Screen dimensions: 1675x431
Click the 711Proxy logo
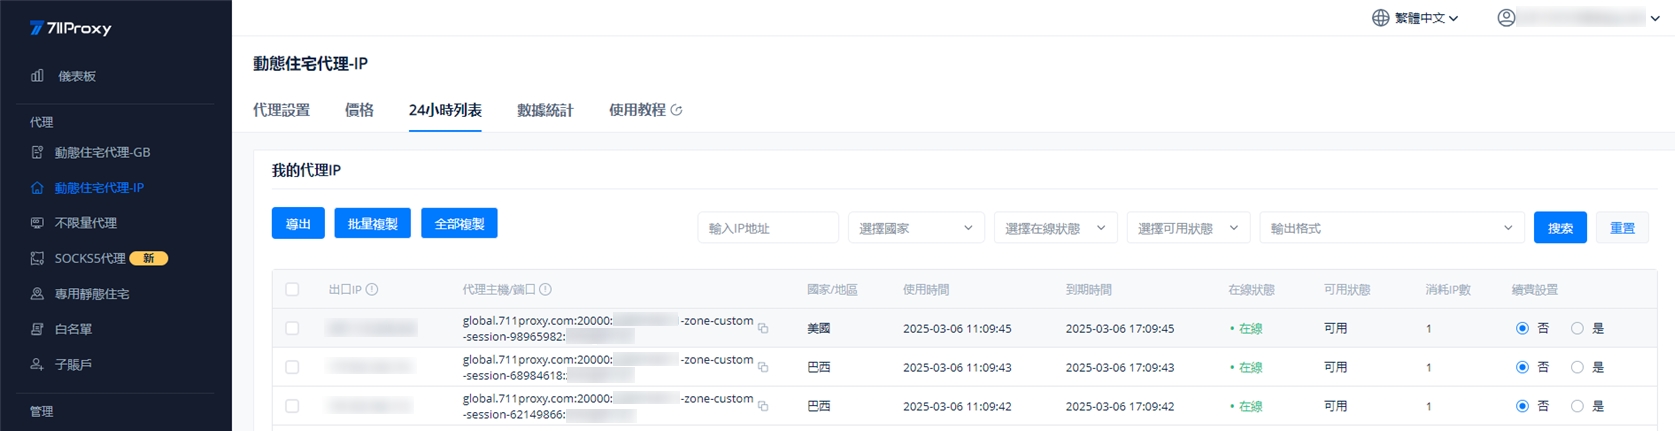[x=70, y=28]
